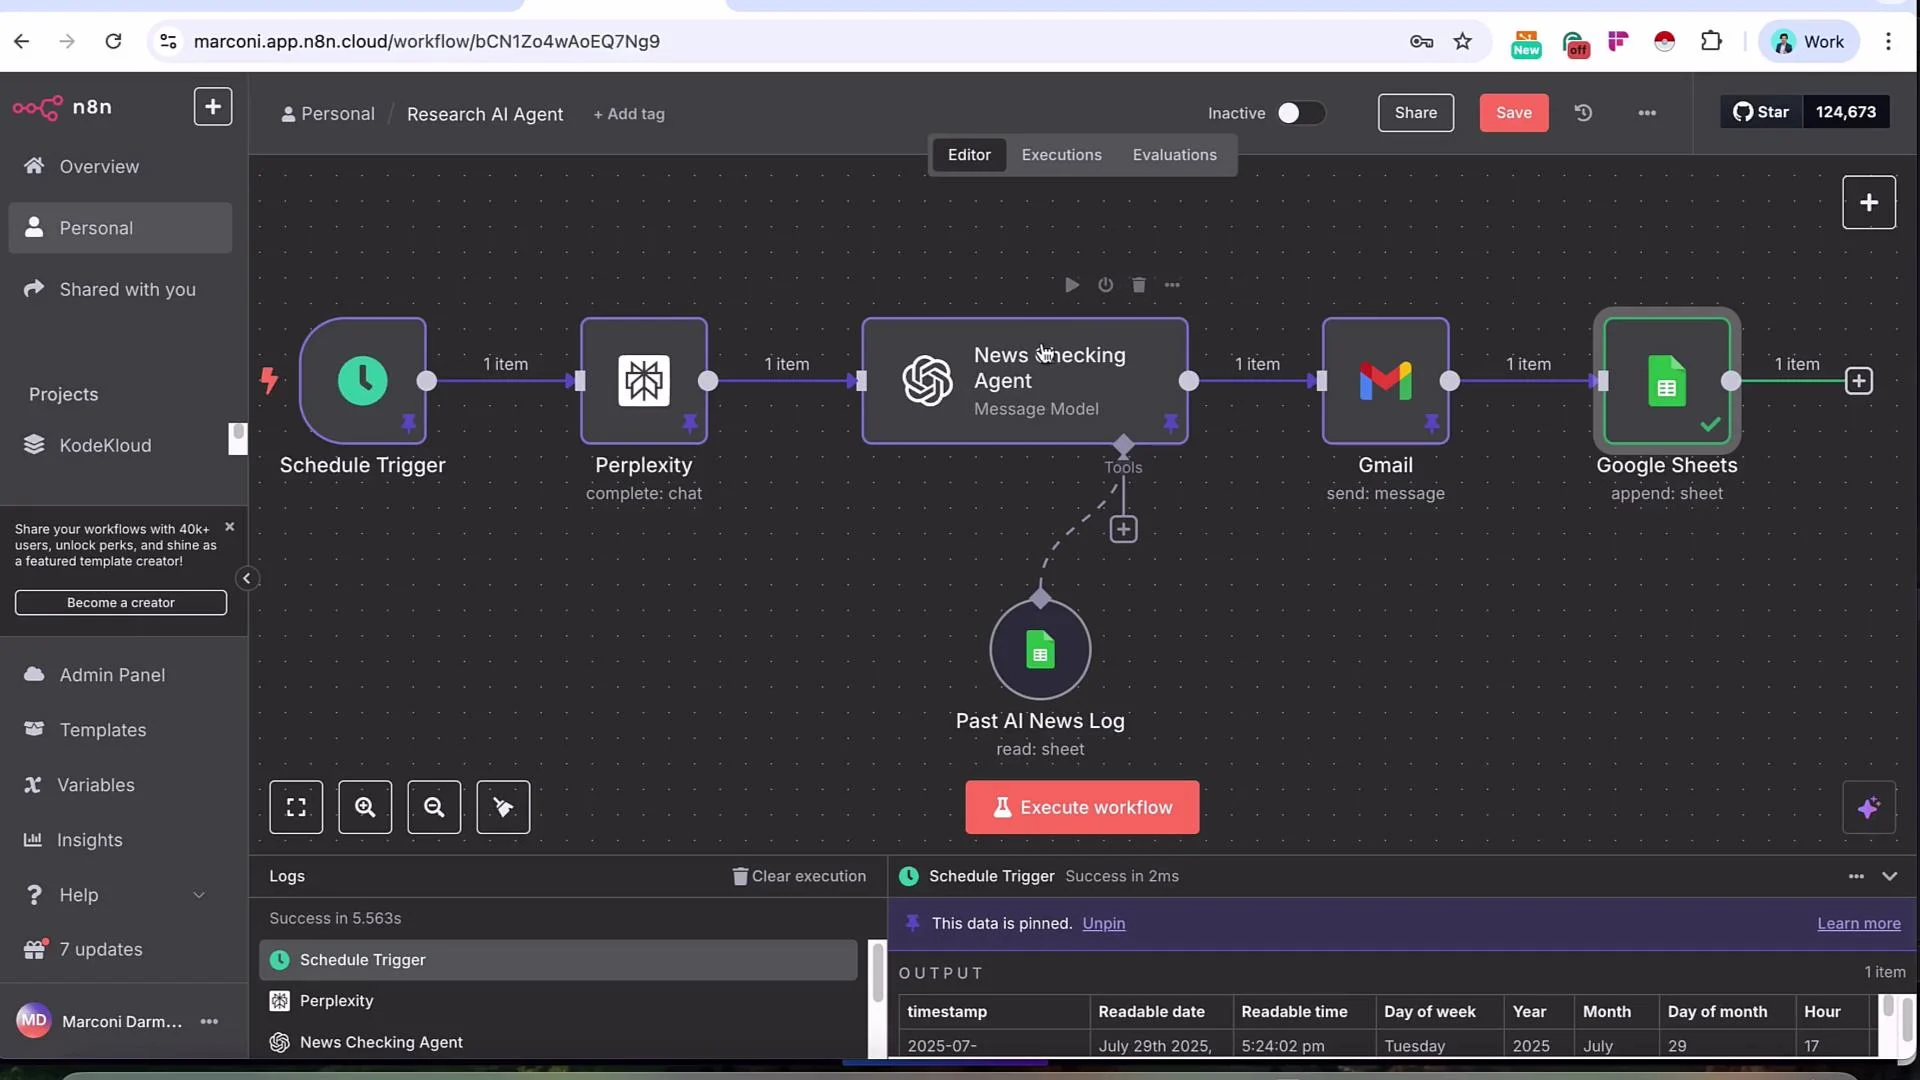This screenshot has width=1920, height=1080.
Task: Open the Schedule Trigger node
Action: (362, 381)
